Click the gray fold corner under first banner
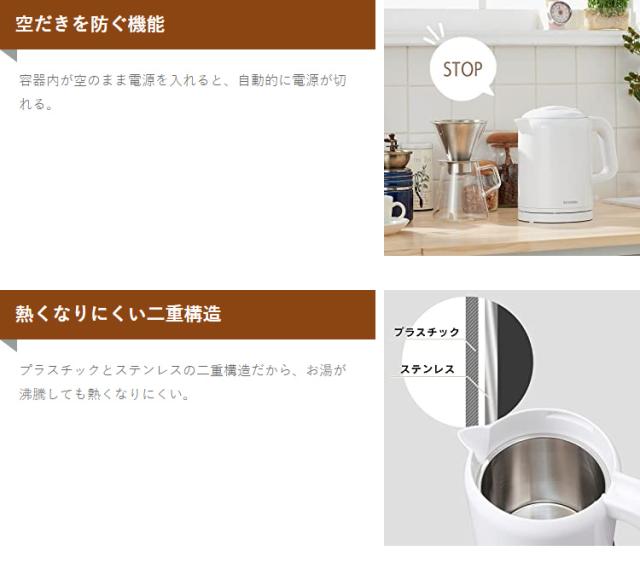The image size is (640, 580). [8, 56]
